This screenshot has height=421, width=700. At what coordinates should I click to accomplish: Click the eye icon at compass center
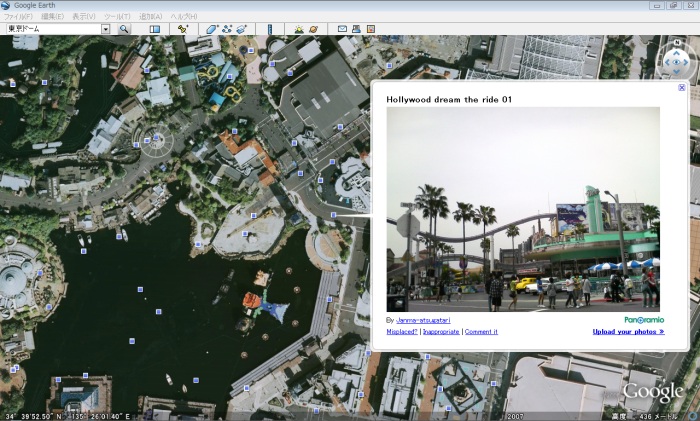676,63
